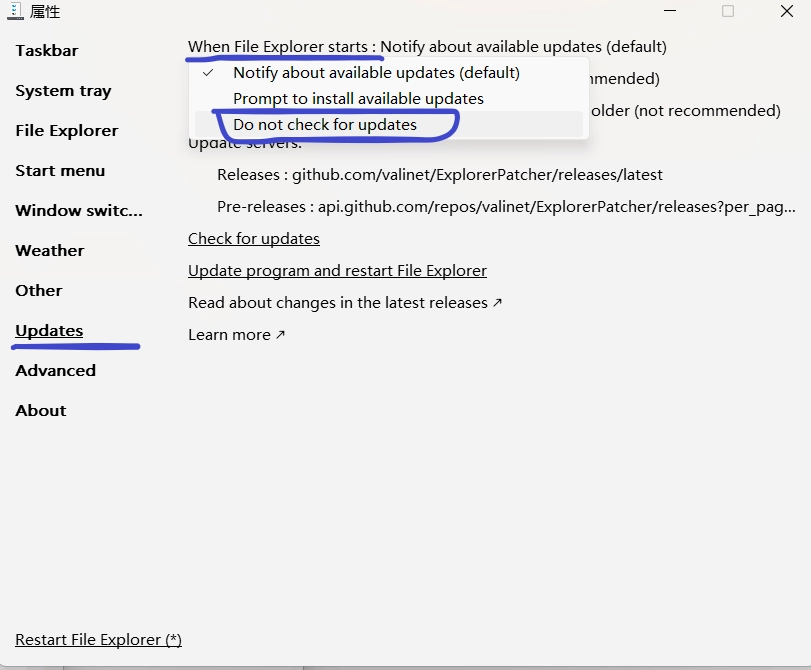The width and height of the screenshot is (811, 670).
Task: Open the Taskbar settings section
Action: pyautogui.click(x=47, y=51)
